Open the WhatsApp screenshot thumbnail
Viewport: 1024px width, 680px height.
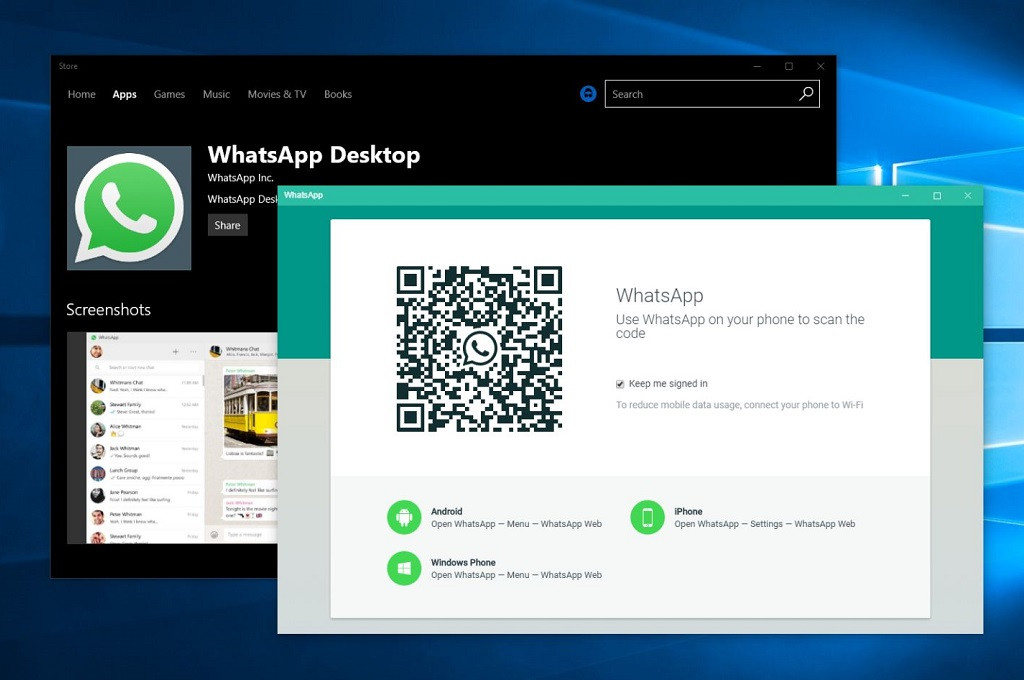coord(172,438)
